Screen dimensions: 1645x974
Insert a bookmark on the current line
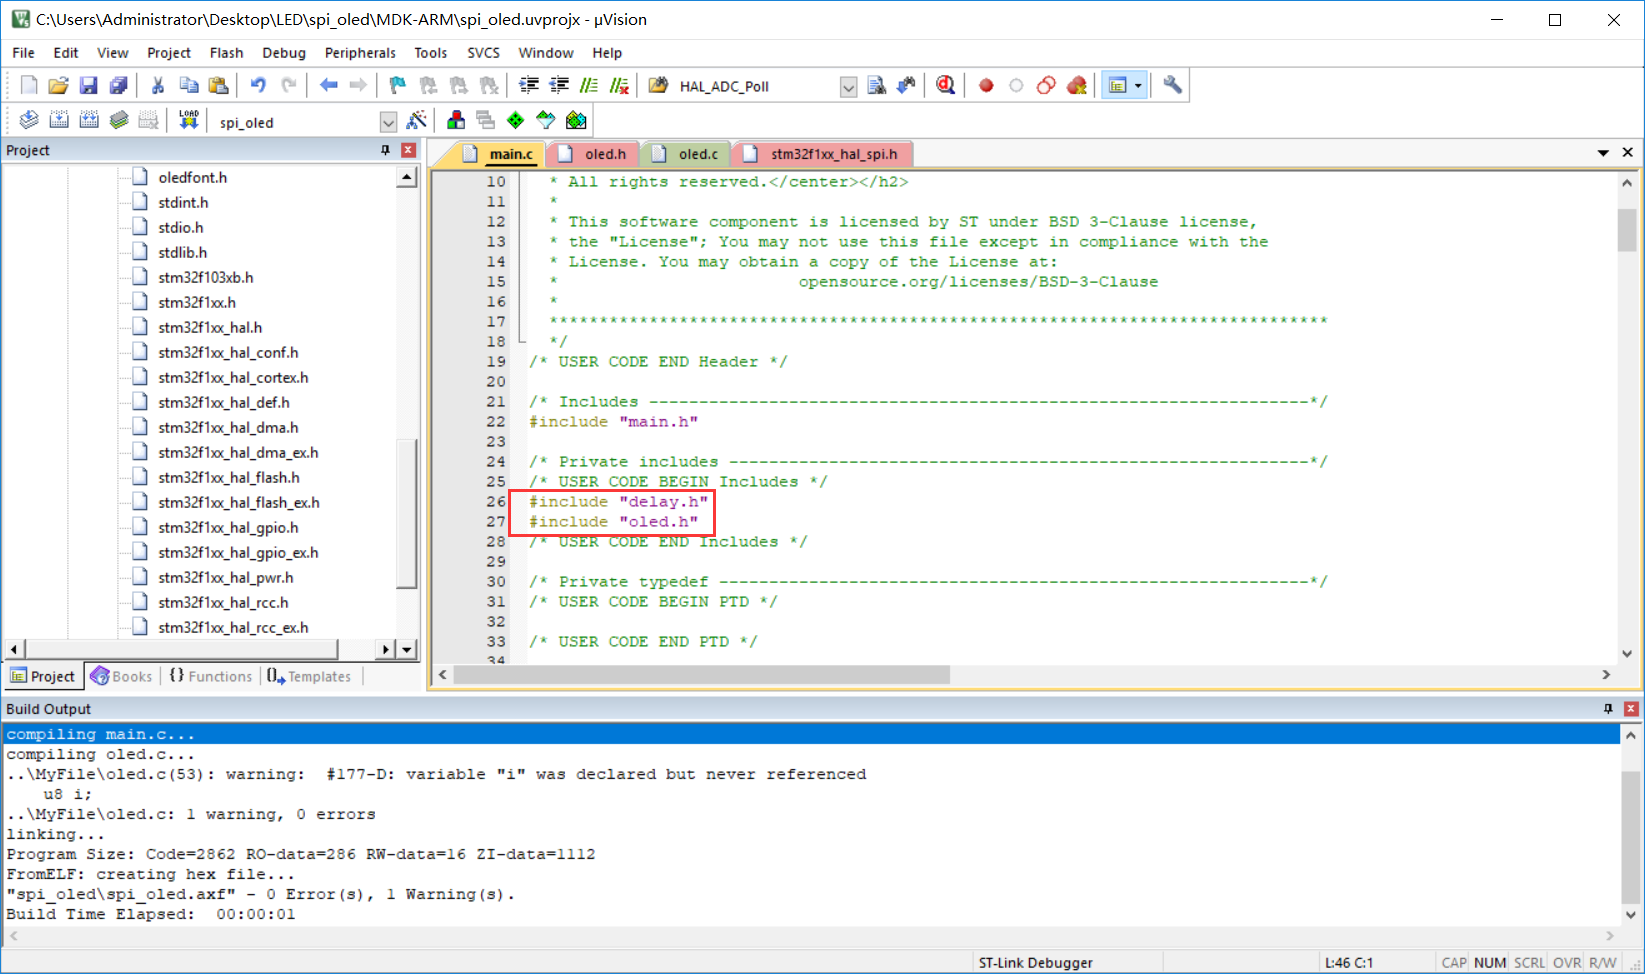coord(398,86)
